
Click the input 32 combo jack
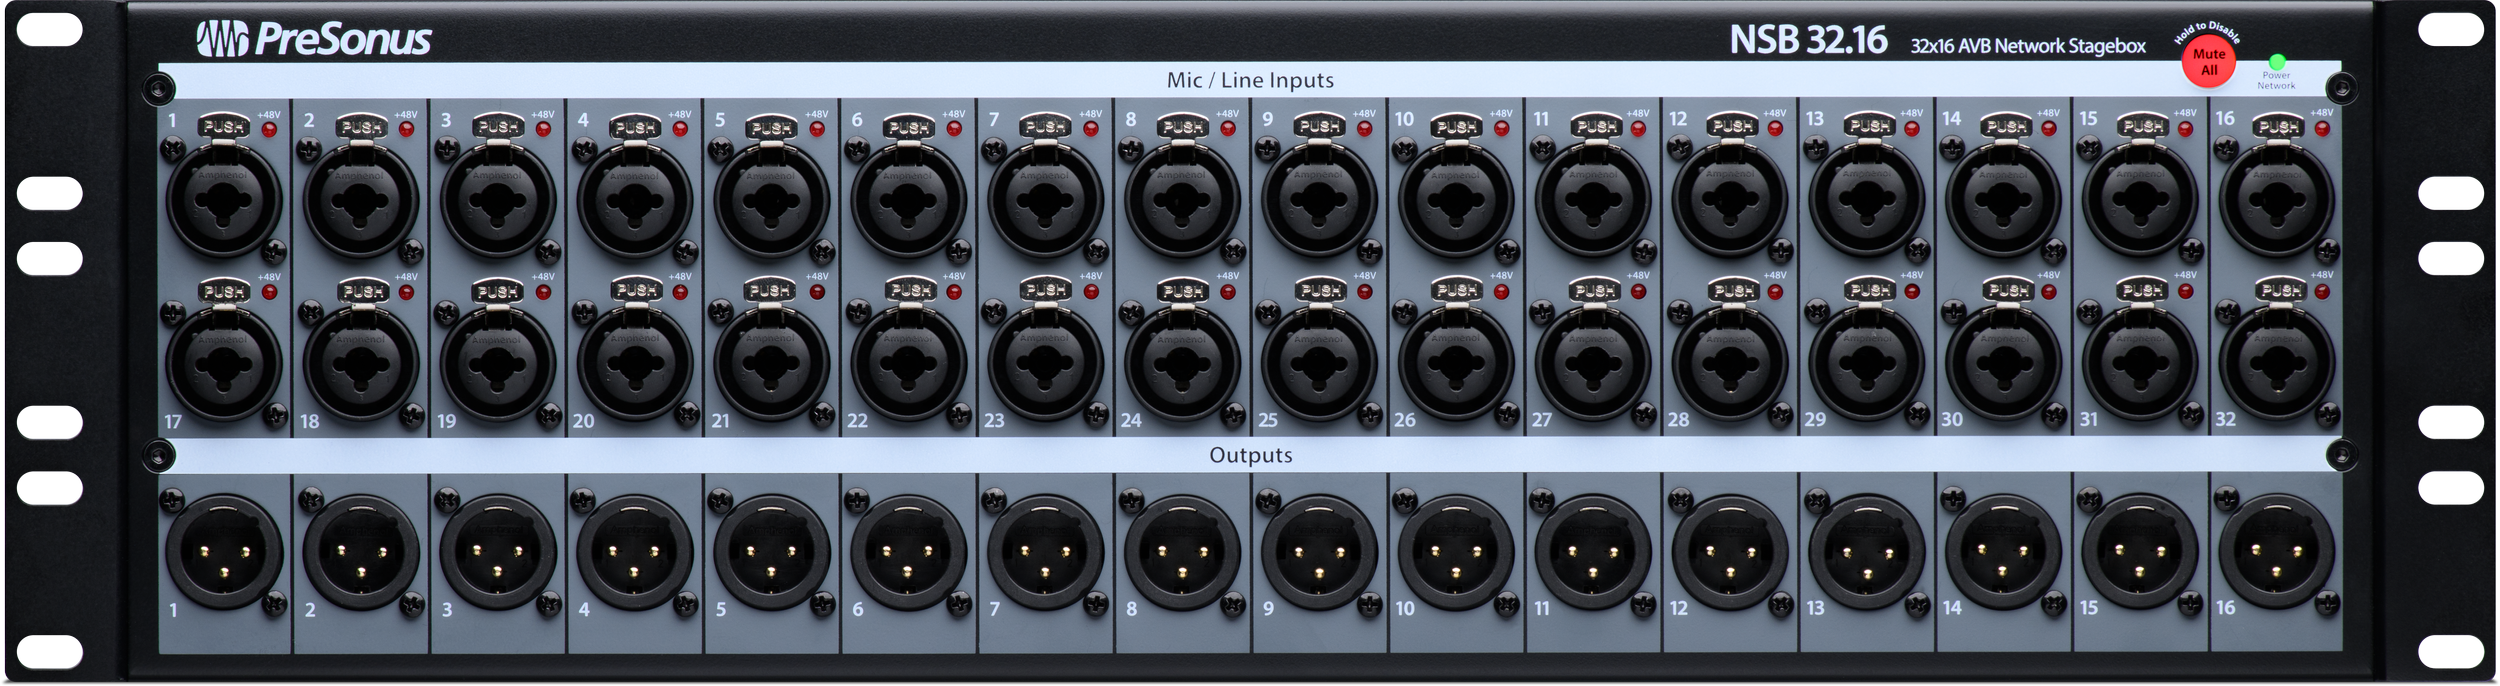pos(2277,361)
